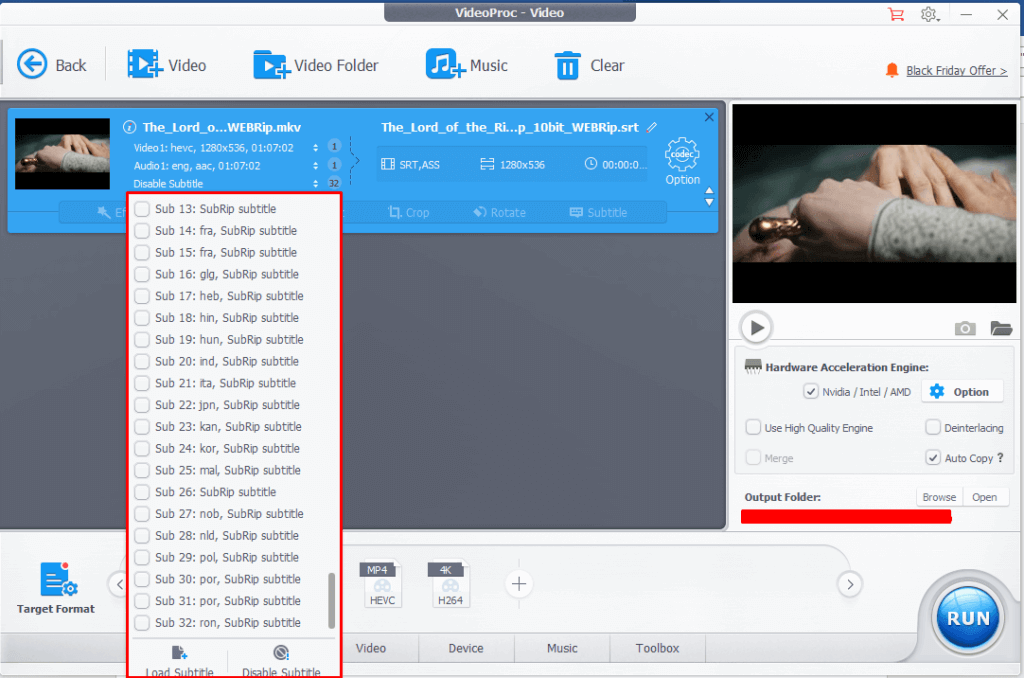
Task: Add audio with the Music icon
Action: pyautogui.click(x=444, y=65)
